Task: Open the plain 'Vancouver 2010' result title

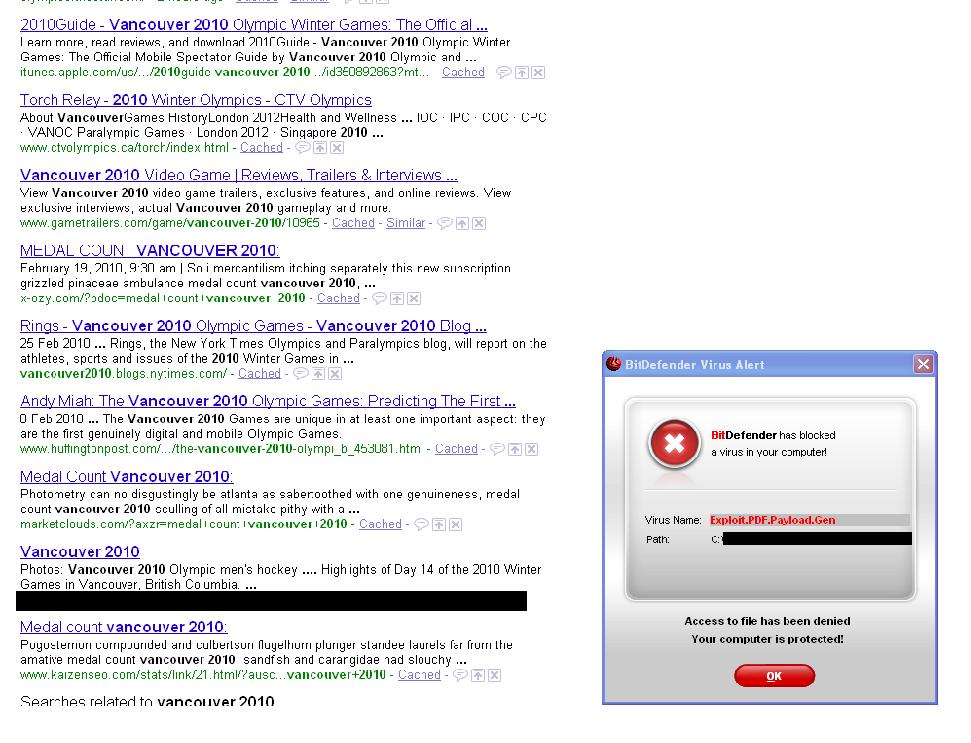Action: (80, 552)
